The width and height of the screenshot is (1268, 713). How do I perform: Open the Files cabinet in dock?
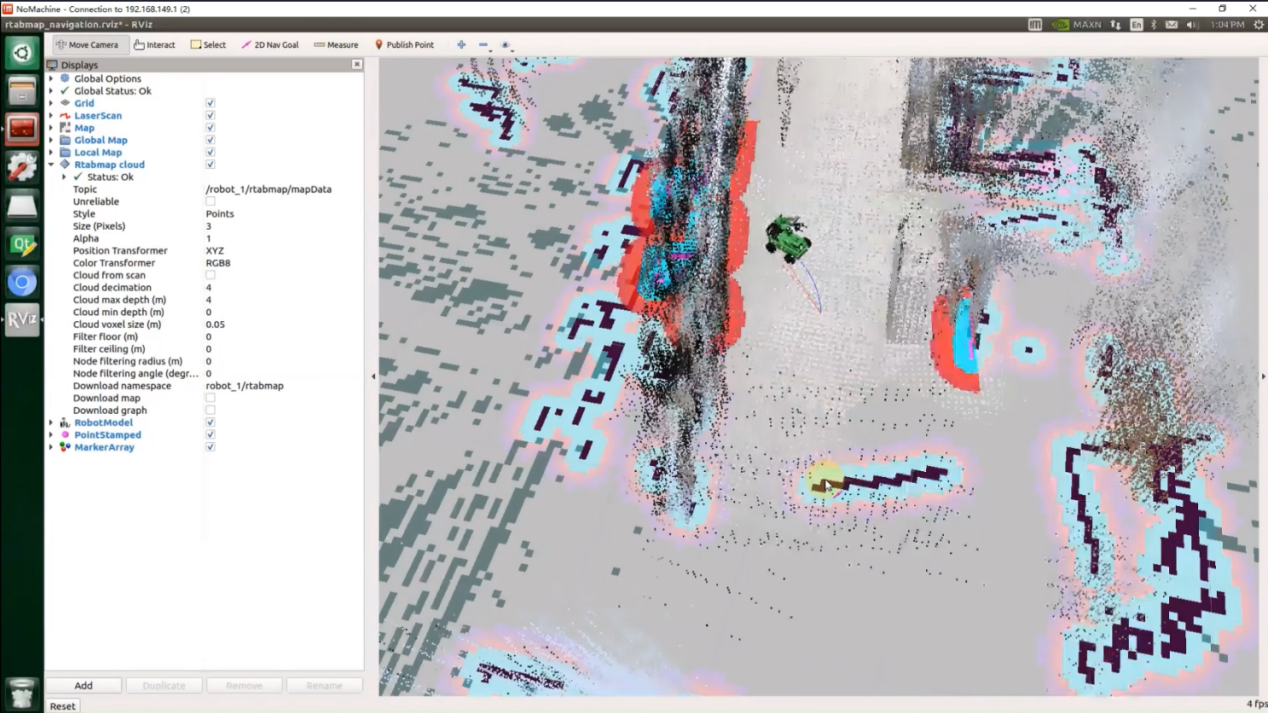tap(22, 91)
